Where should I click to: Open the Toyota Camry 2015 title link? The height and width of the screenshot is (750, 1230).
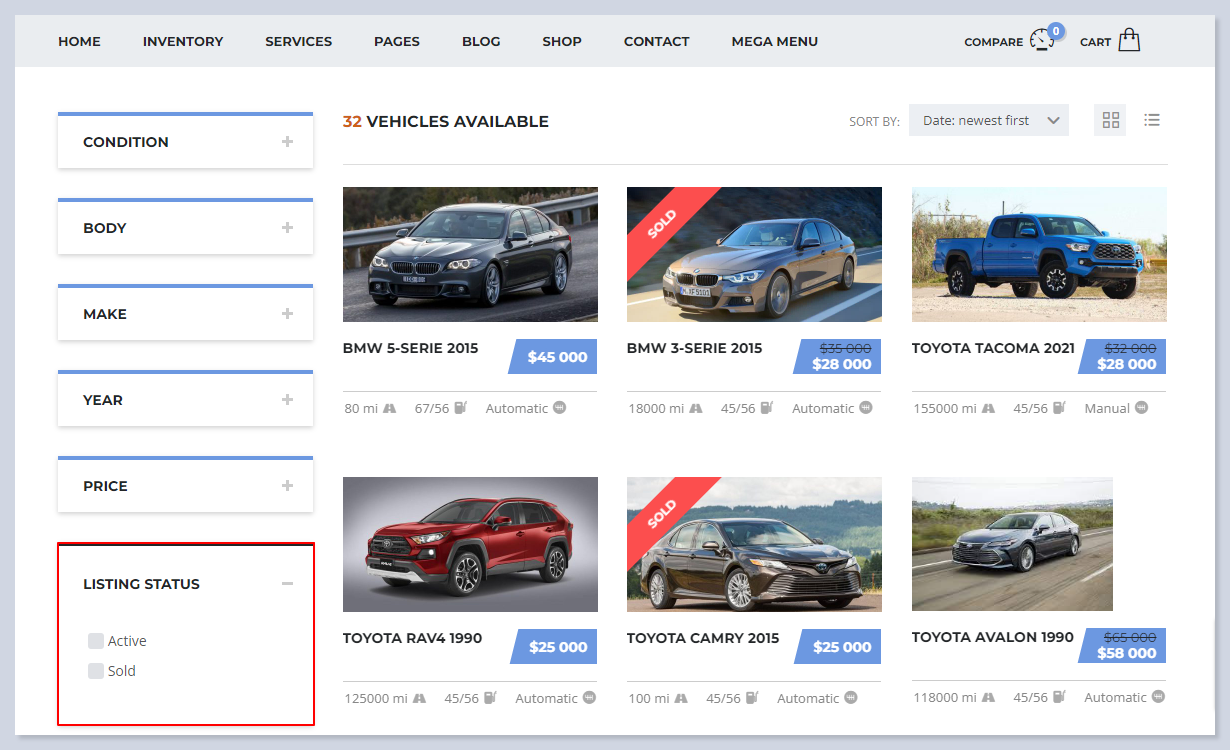702,638
